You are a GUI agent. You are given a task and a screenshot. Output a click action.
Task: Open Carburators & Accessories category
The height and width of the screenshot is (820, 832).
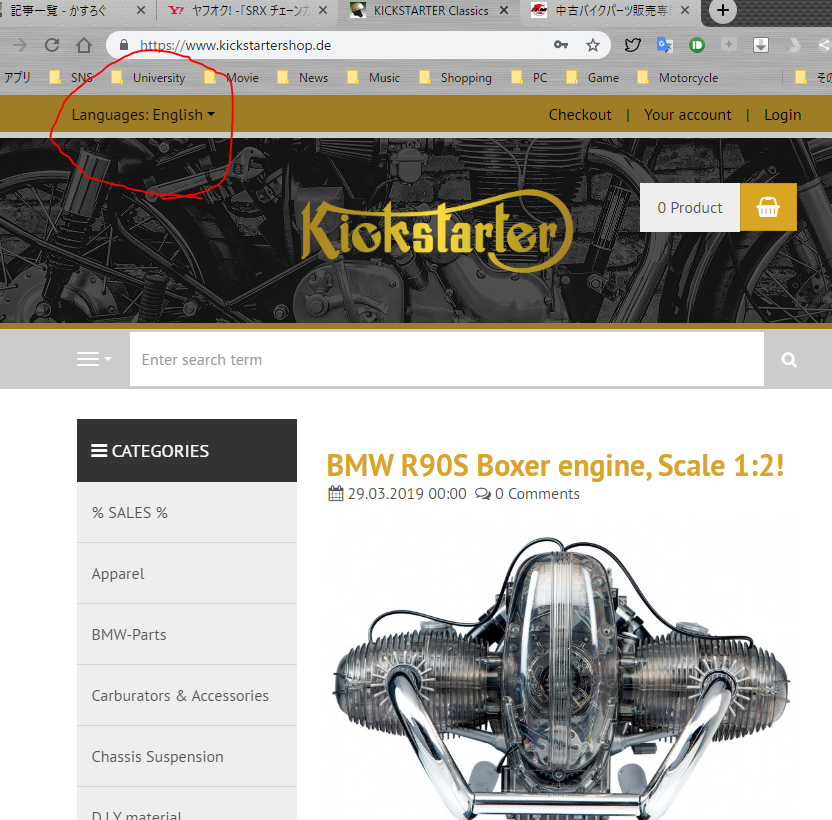(x=187, y=696)
